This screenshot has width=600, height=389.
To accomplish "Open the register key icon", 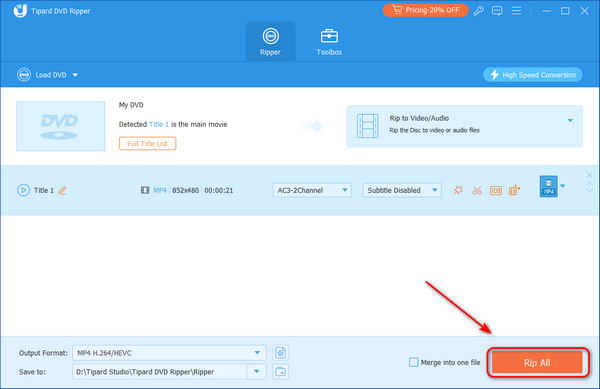I will [x=478, y=11].
